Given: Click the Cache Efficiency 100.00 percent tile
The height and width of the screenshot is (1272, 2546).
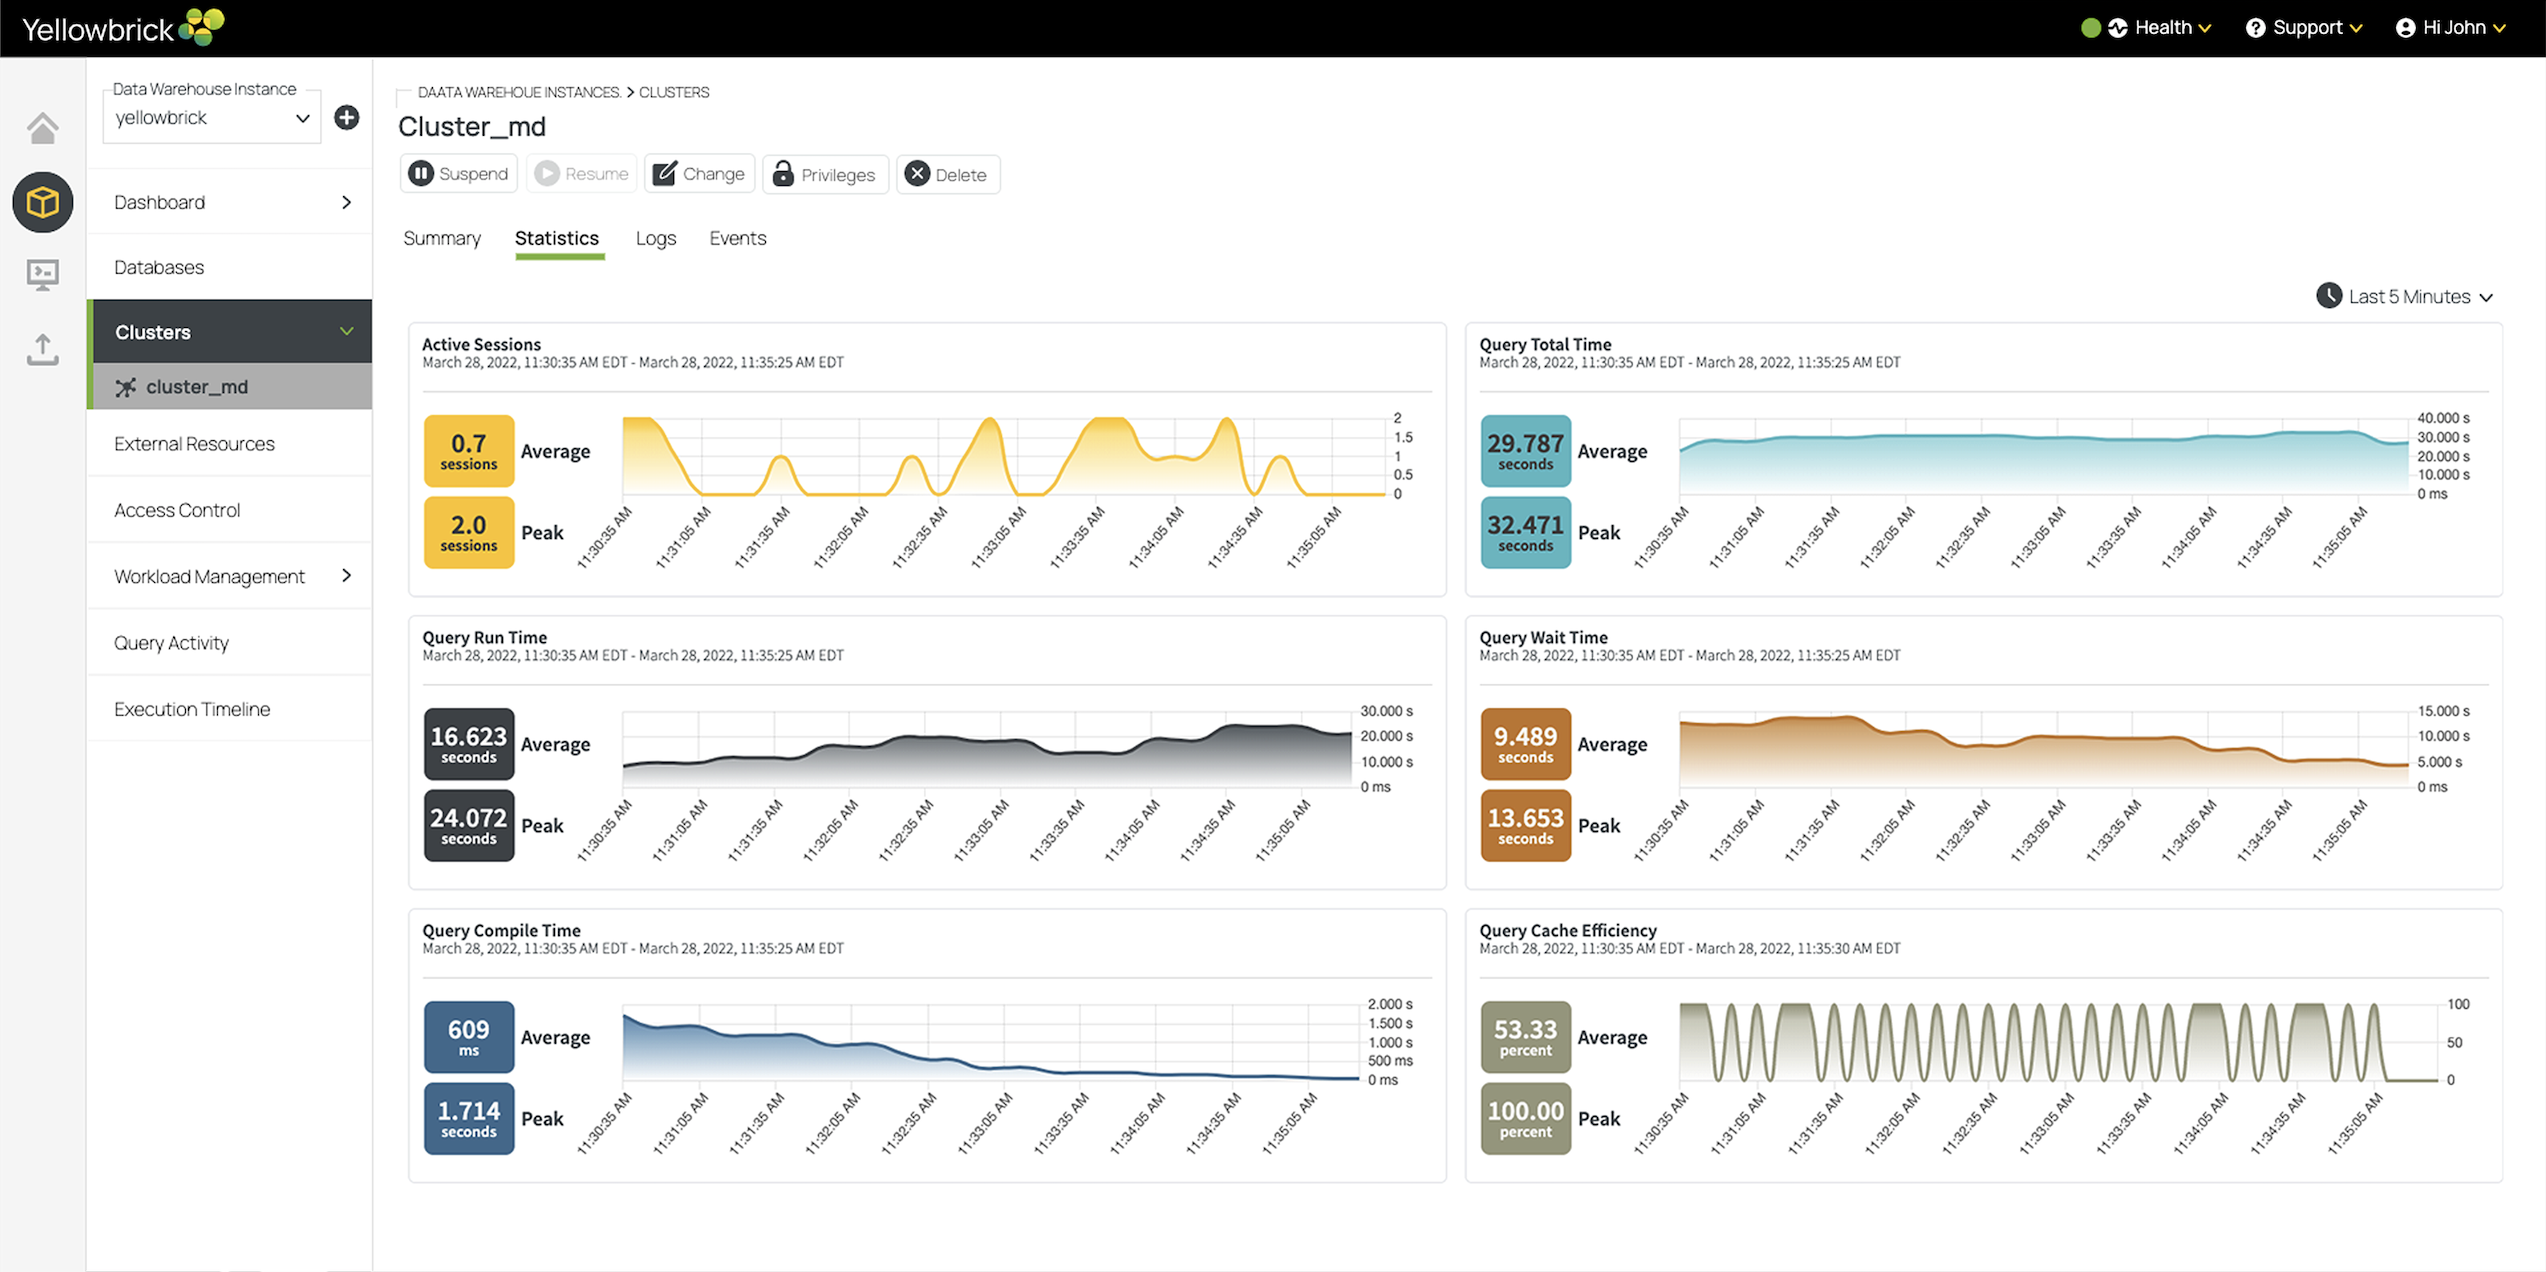Looking at the screenshot, I should pos(1526,1119).
